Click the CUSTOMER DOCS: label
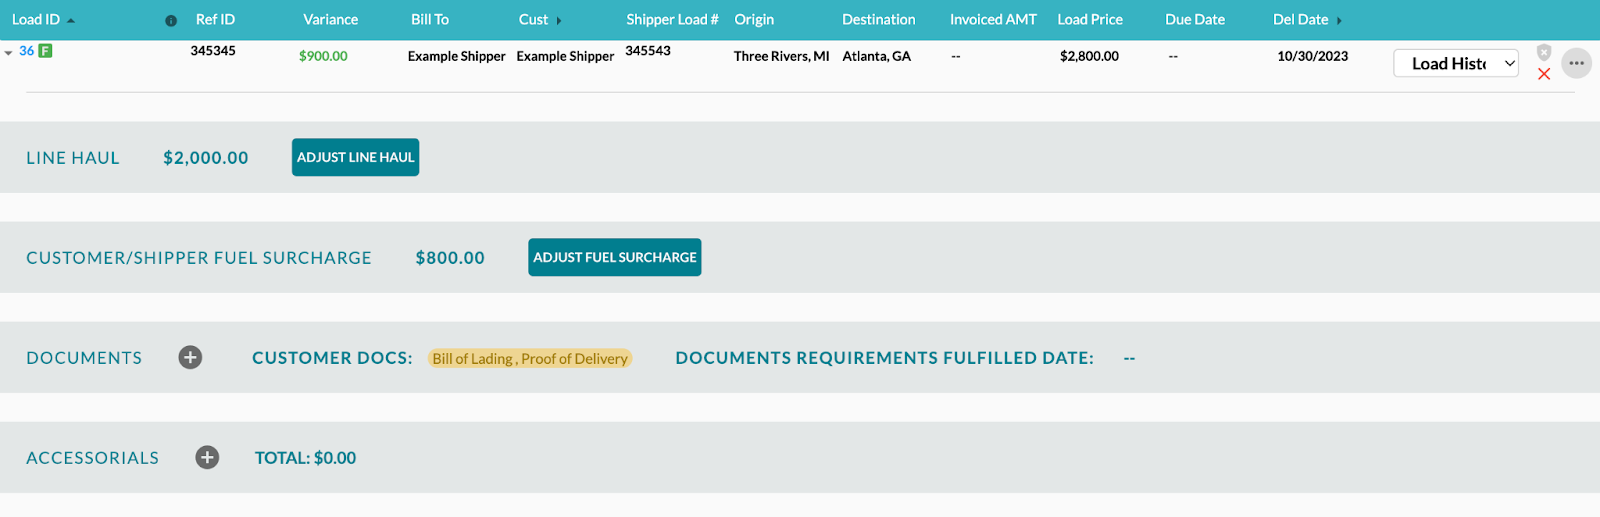Image resolution: width=1600 pixels, height=517 pixels. coord(332,357)
